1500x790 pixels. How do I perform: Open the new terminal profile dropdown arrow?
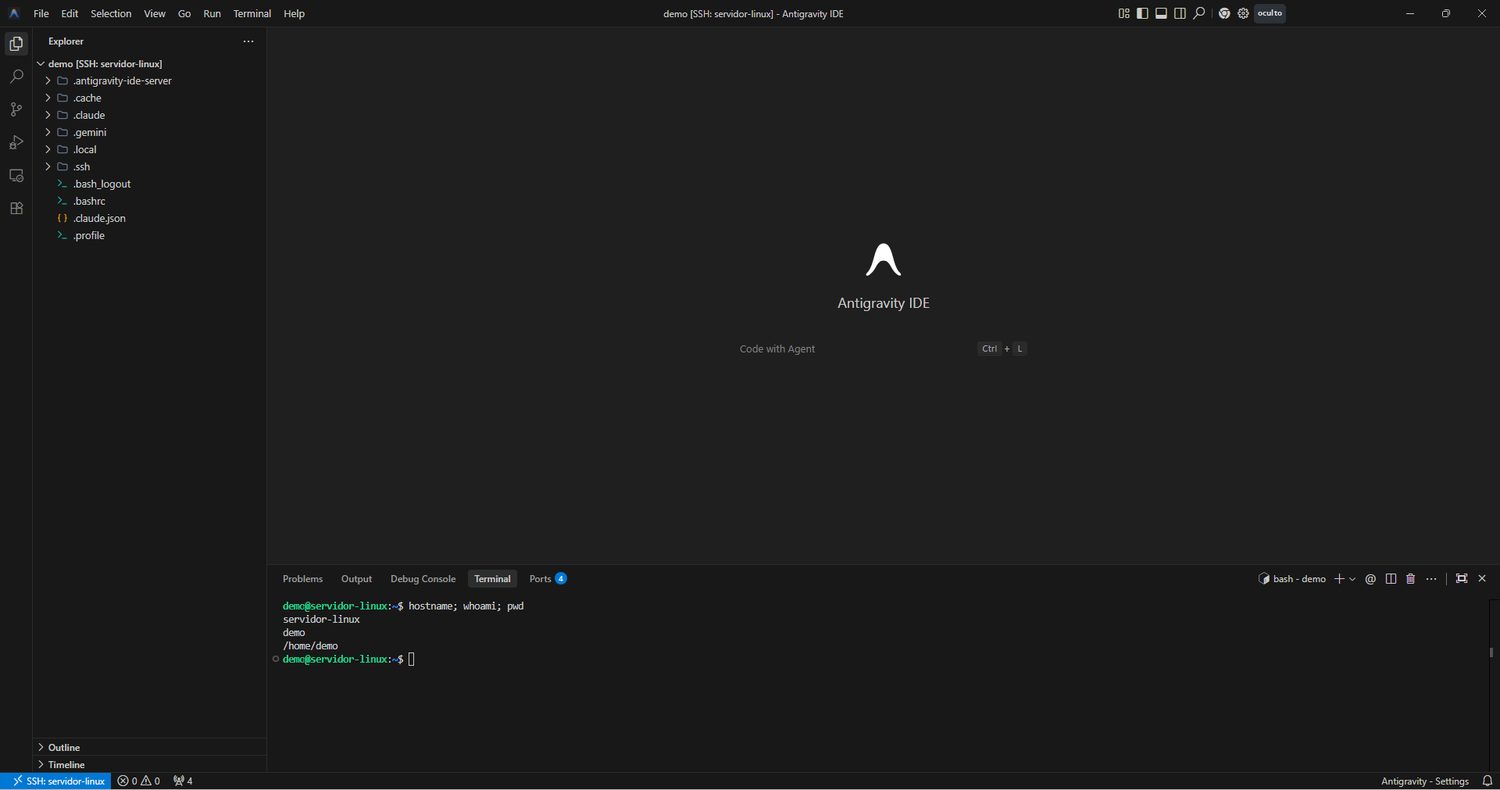click(x=1353, y=579)
